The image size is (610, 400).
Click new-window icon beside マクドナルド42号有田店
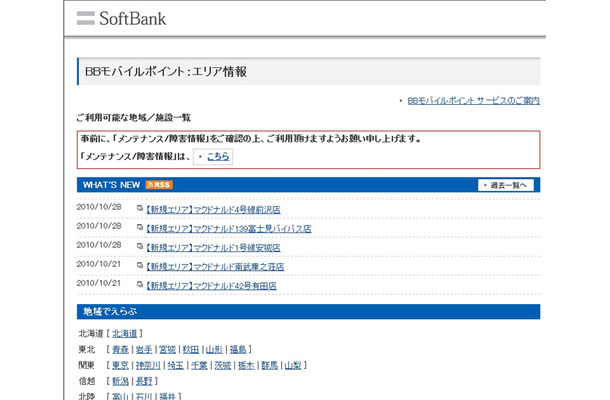coord(140,285)
